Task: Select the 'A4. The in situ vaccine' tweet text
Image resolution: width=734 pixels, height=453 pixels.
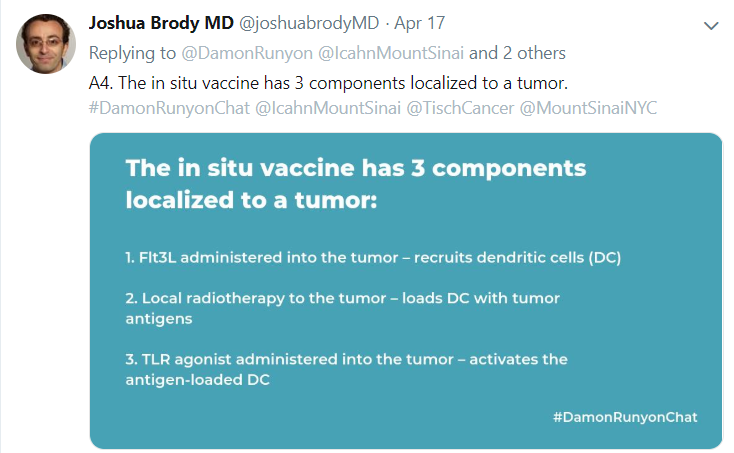Action: coord(328,83)
